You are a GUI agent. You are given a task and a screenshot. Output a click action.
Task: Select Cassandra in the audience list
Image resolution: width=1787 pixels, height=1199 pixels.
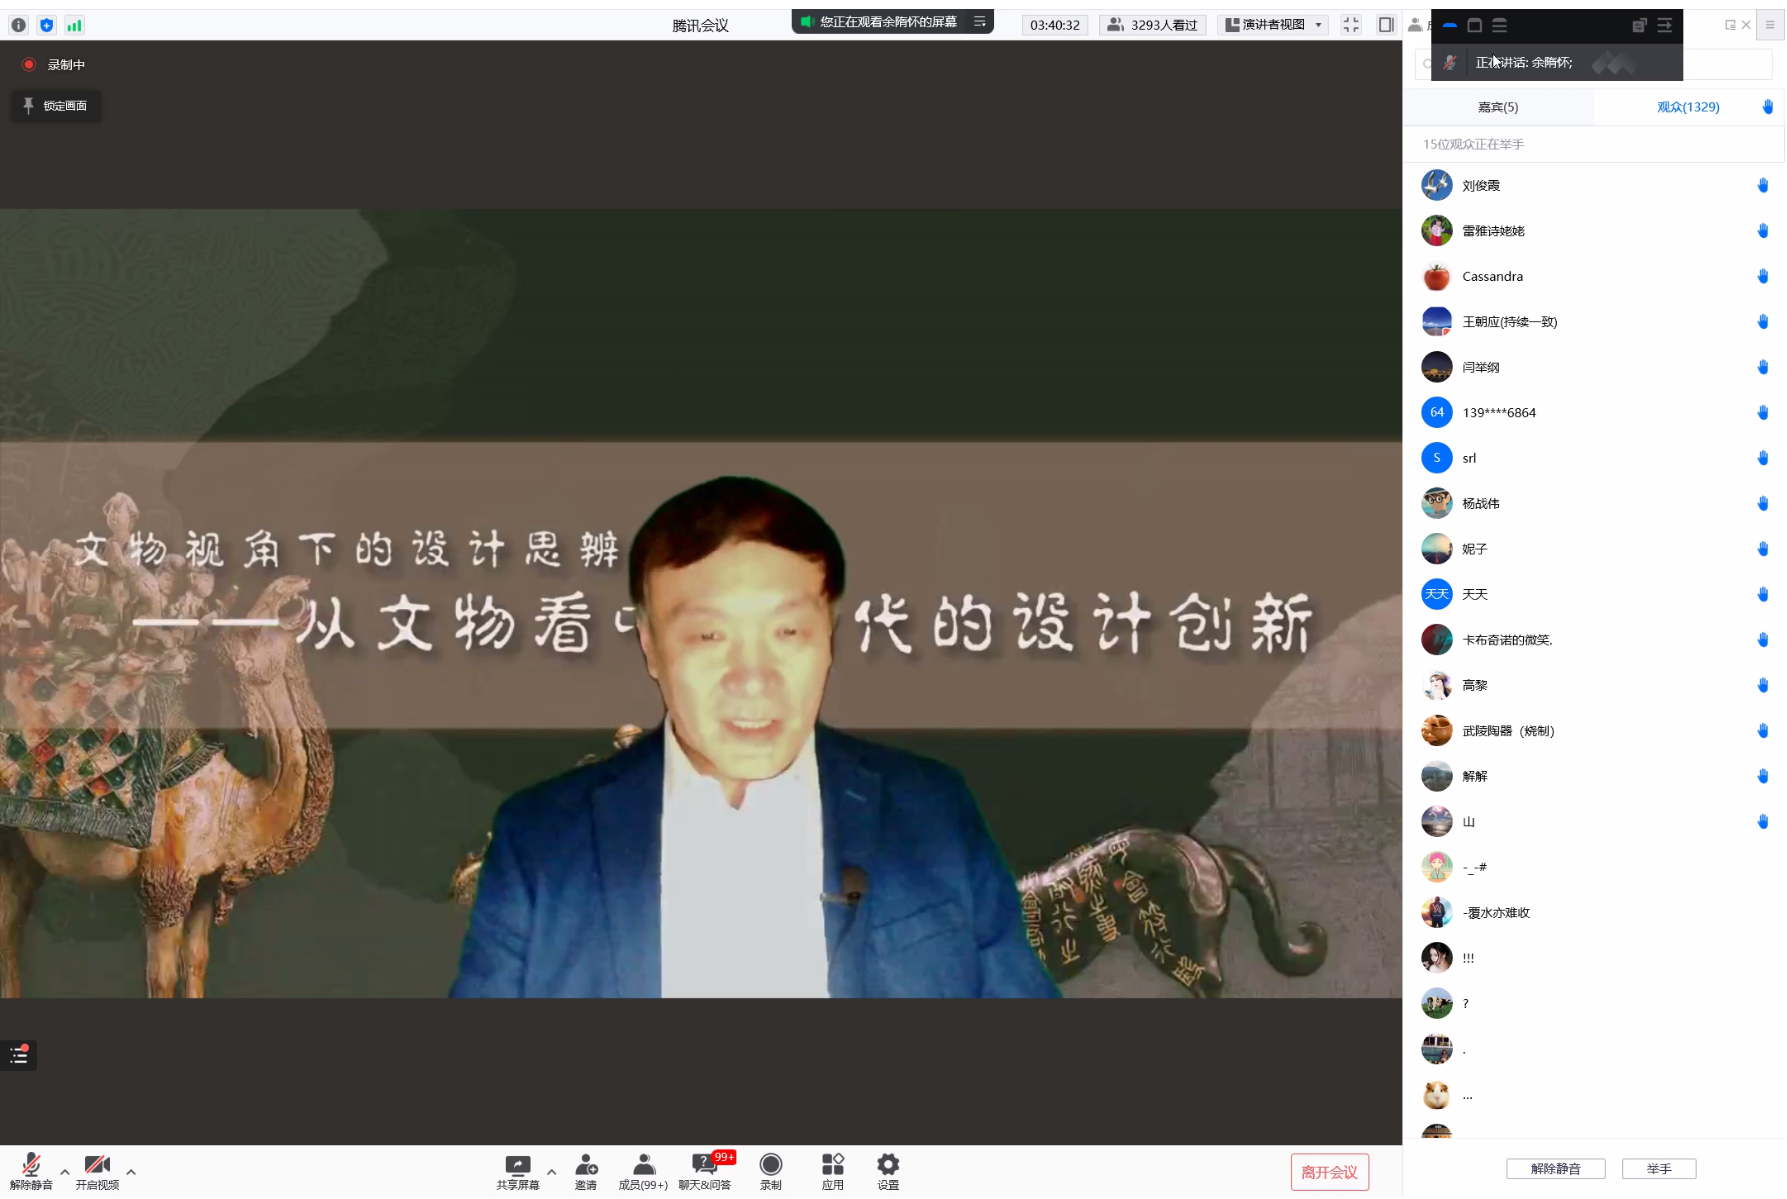click(1492, 277)
